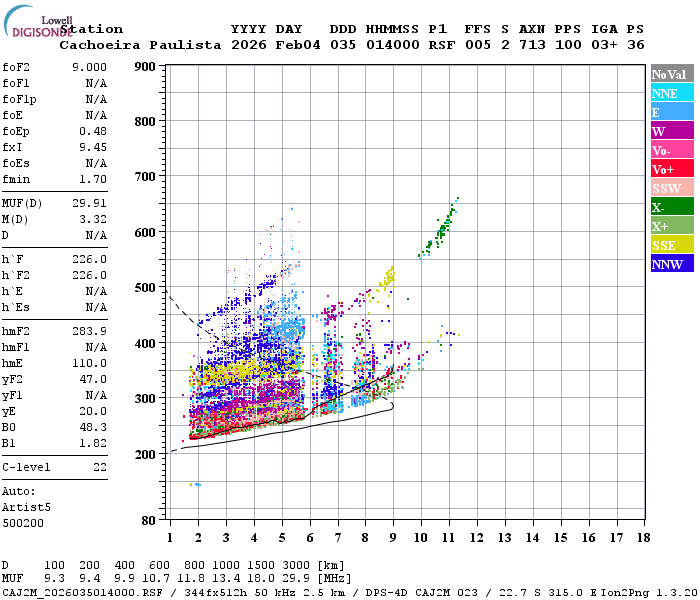Choose the SSE yellow legend swatch
This screenshot has width=700, height=600.
tap(672, 245)
